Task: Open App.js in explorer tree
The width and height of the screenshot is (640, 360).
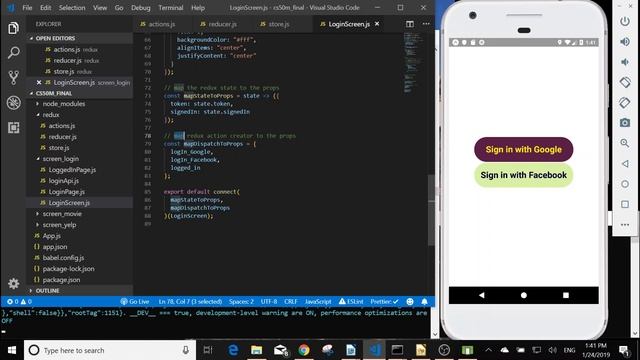Action: [x=51, y=236]
